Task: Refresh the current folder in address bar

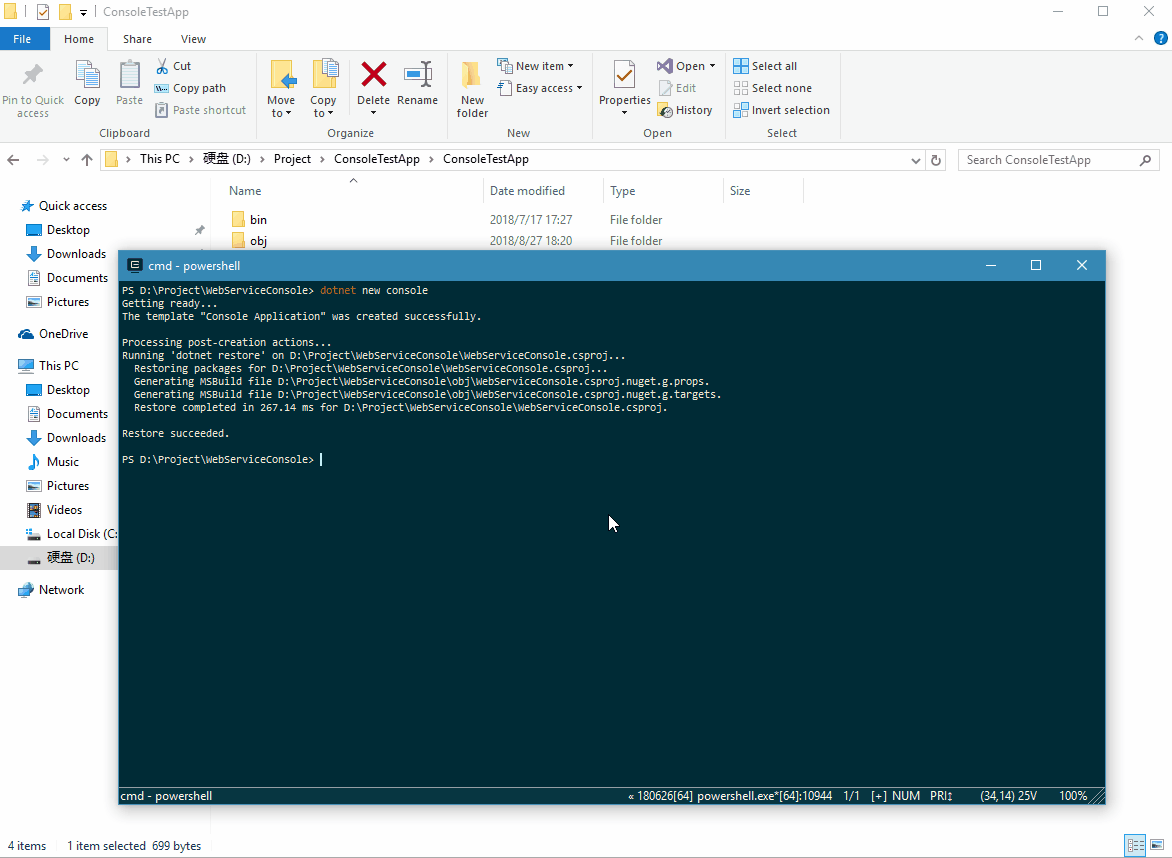Action: point(936,160)
